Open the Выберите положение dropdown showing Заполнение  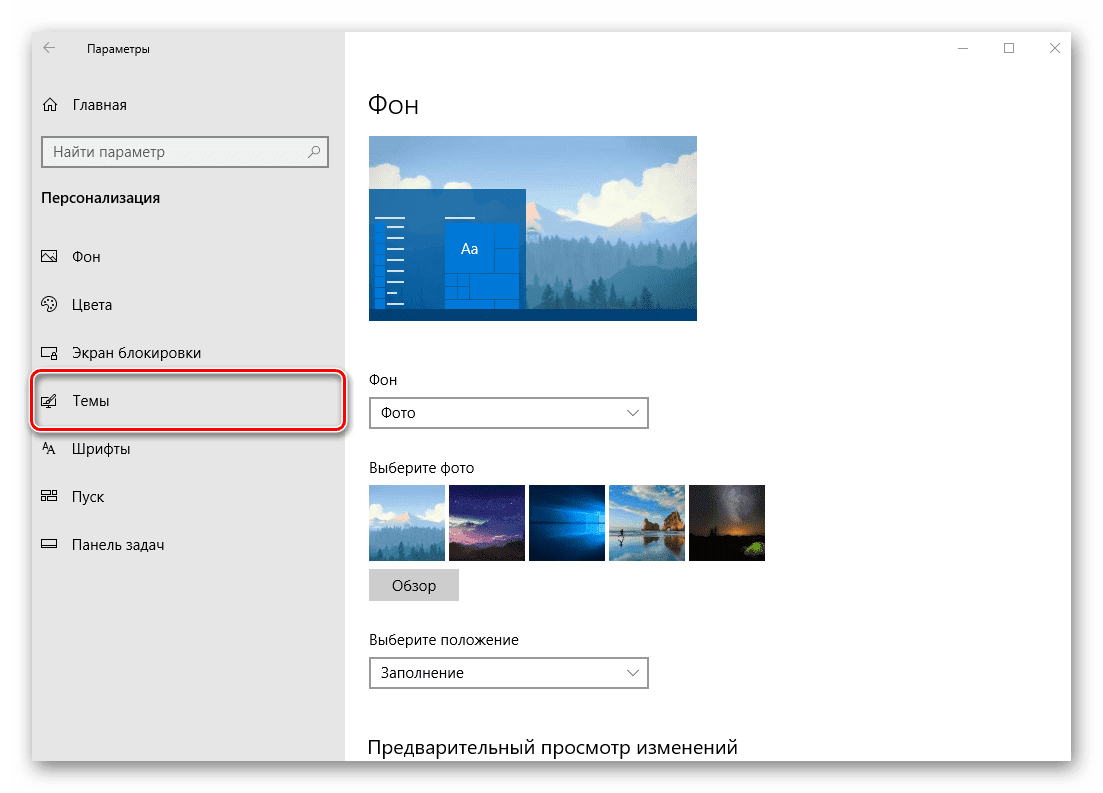[509, 673]
